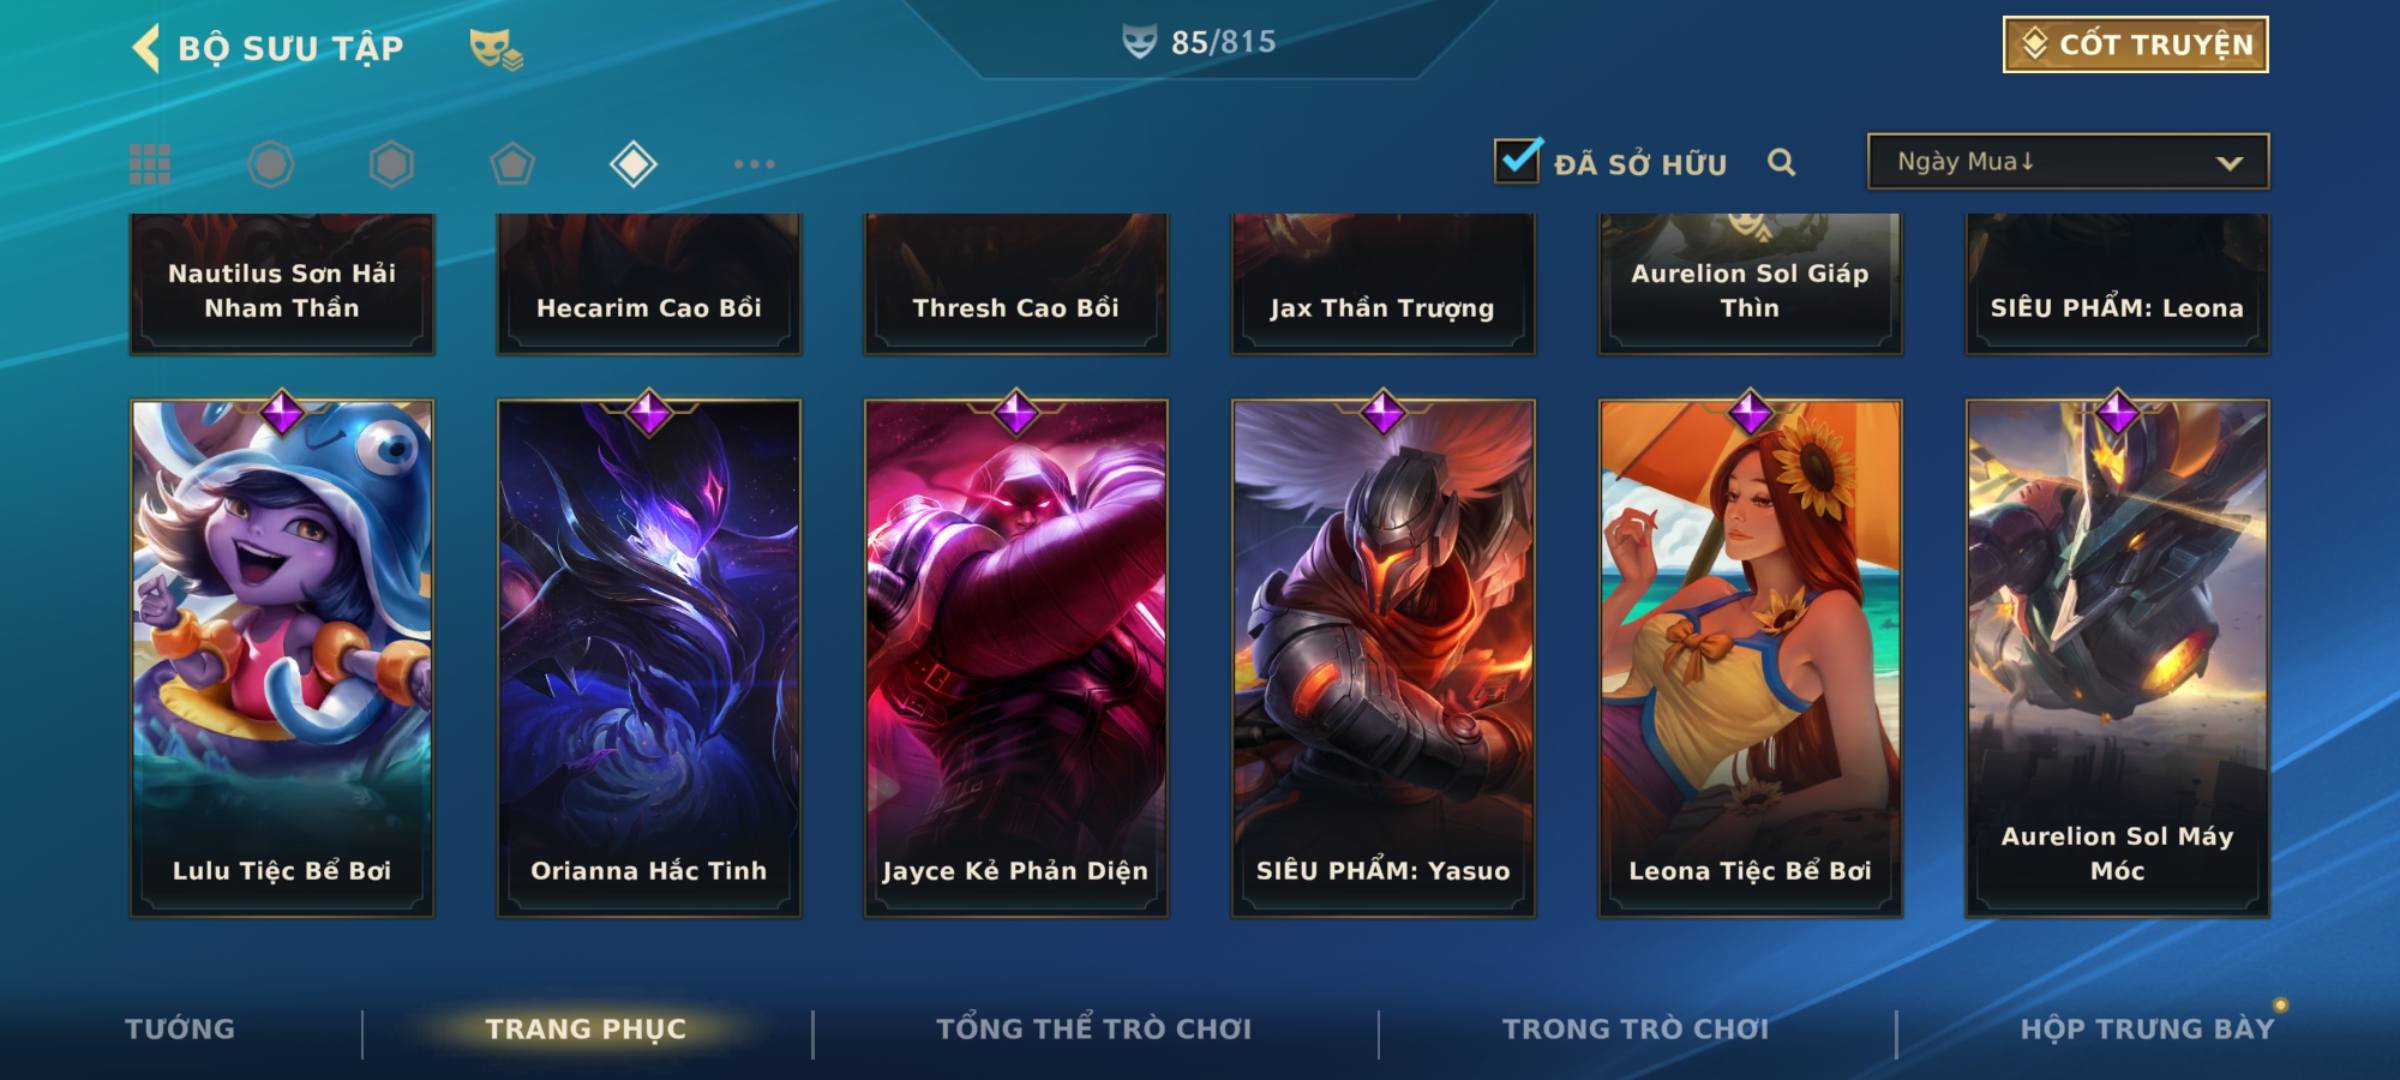The image size is (2400, 1080).
Task: Expand the Ngày Mua sort dropdown
Action: [2068, 161]
